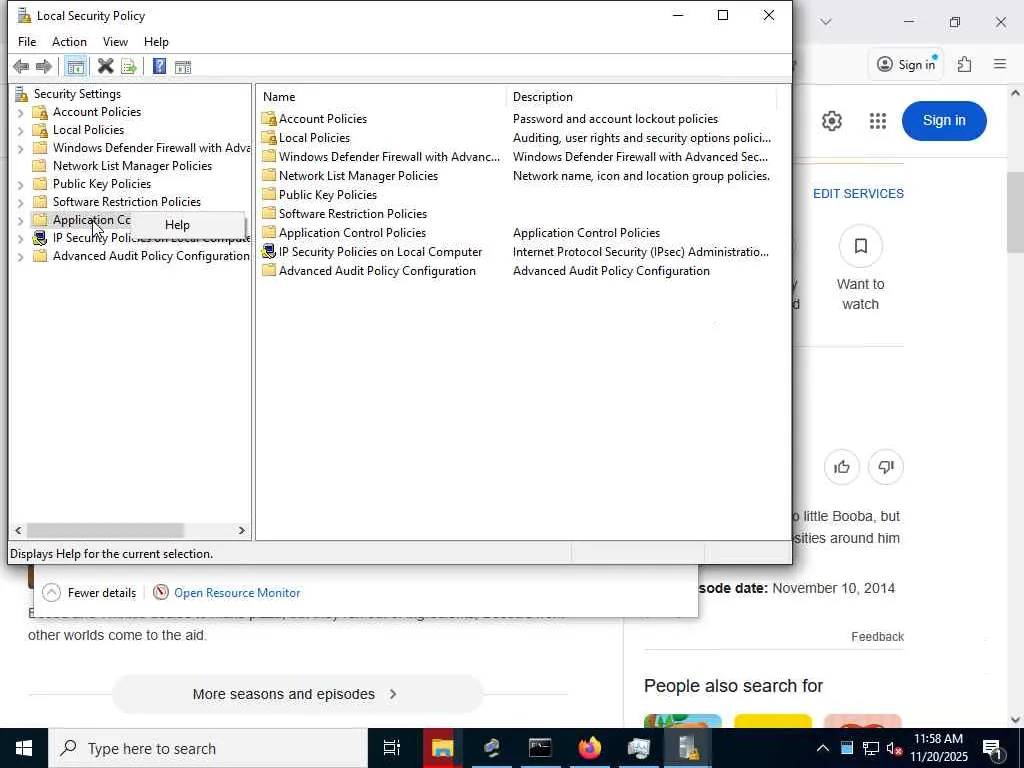Screen dimensions: 1024x768
Task: Click the EDIT SERVICES link
Action: 858,193
